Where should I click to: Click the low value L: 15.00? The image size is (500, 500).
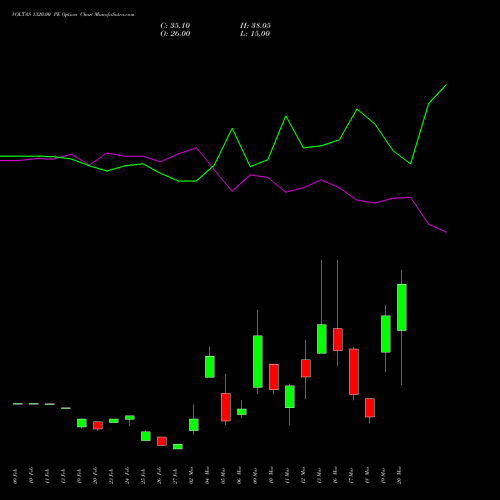[255, 34]
